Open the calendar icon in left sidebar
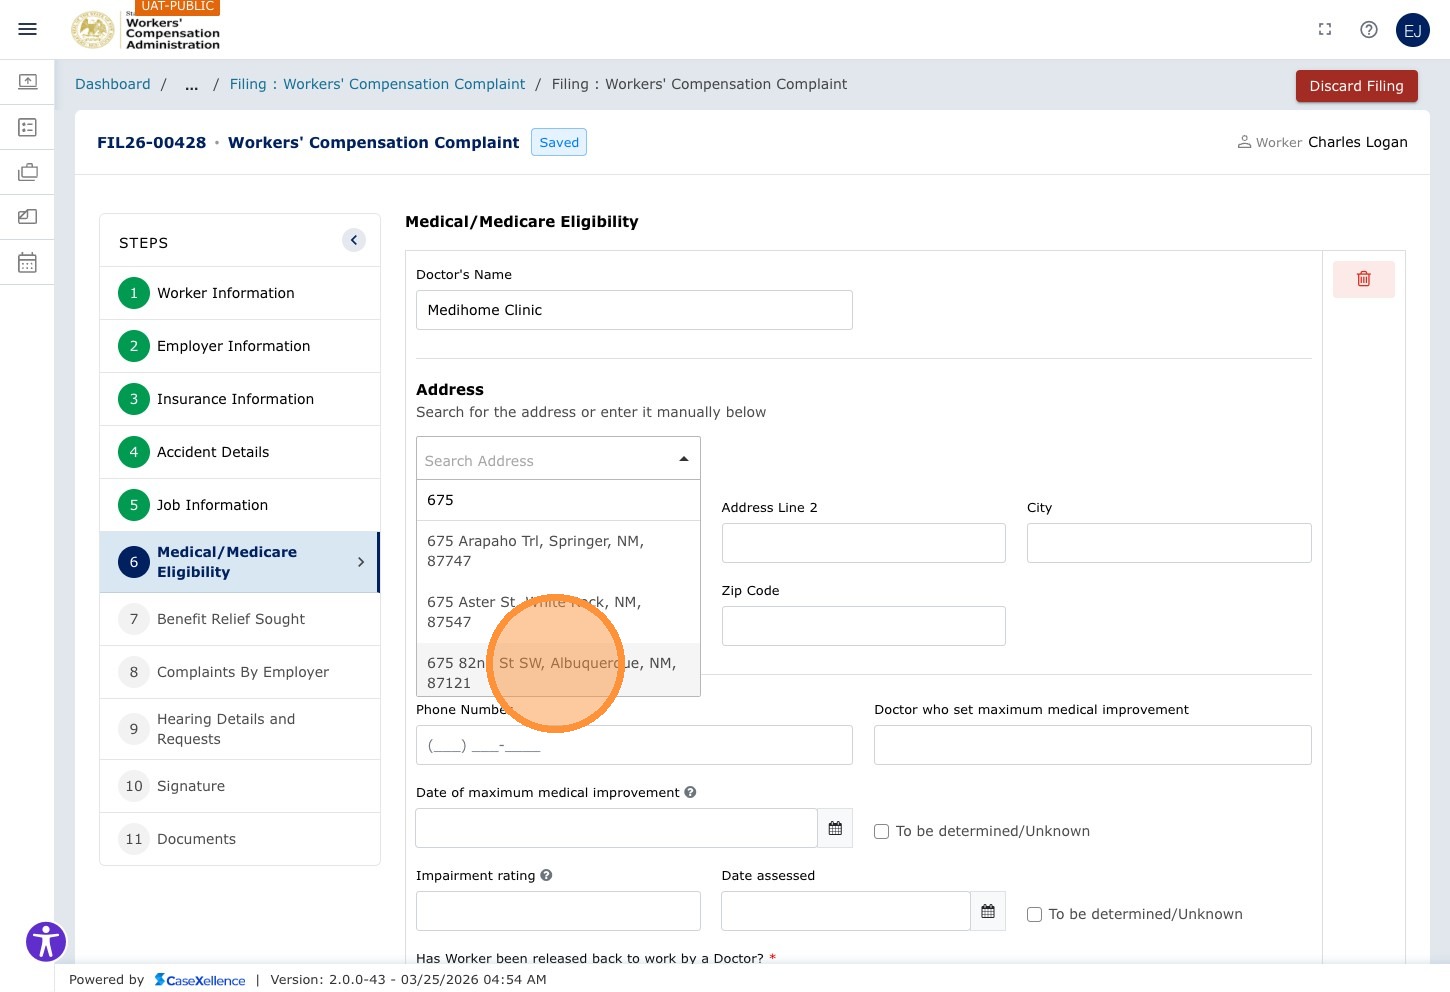The image size is (1450, 992). tap(28, 262)
